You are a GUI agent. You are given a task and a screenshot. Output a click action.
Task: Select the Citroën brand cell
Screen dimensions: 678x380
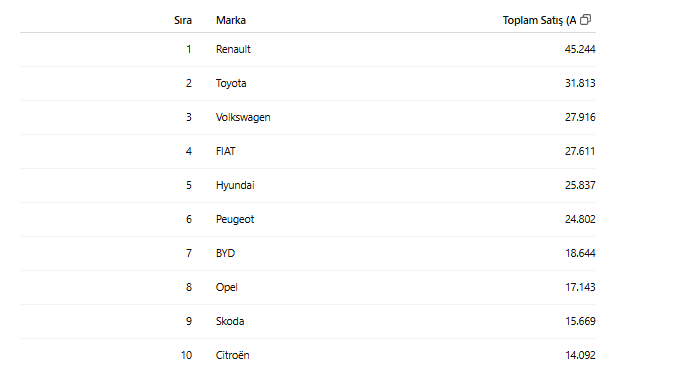tap(233, 355)
